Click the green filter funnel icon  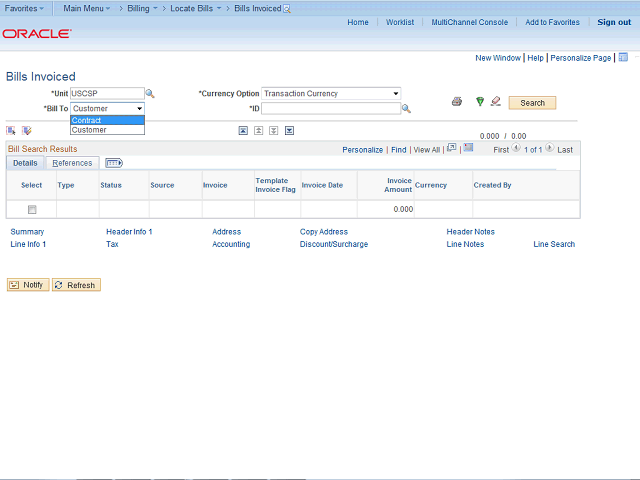pos(480,102)
